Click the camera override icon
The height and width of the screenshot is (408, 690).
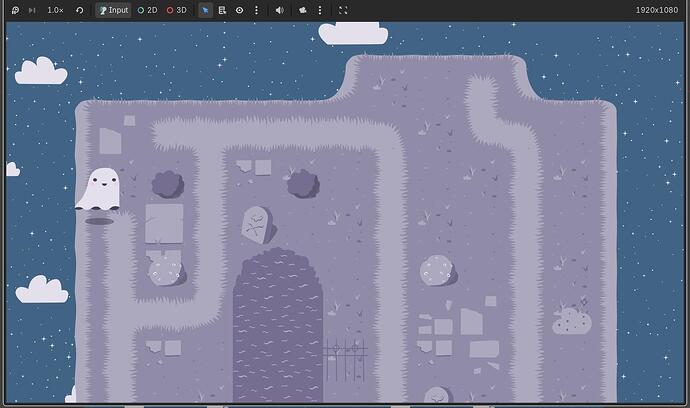coord(303,10)
